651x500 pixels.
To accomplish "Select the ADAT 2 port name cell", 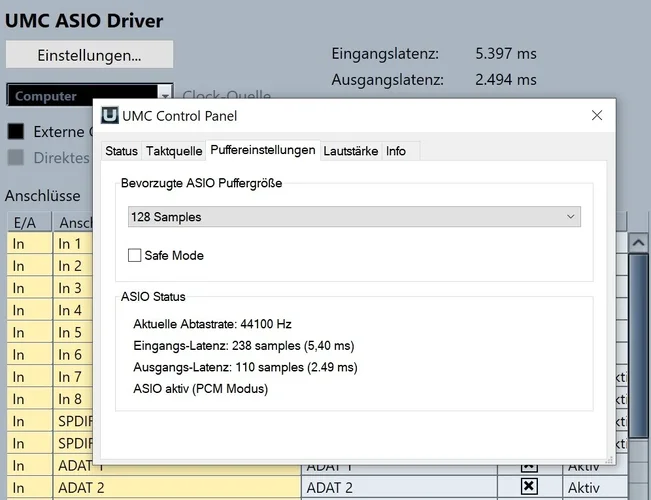I will point(177,488).
